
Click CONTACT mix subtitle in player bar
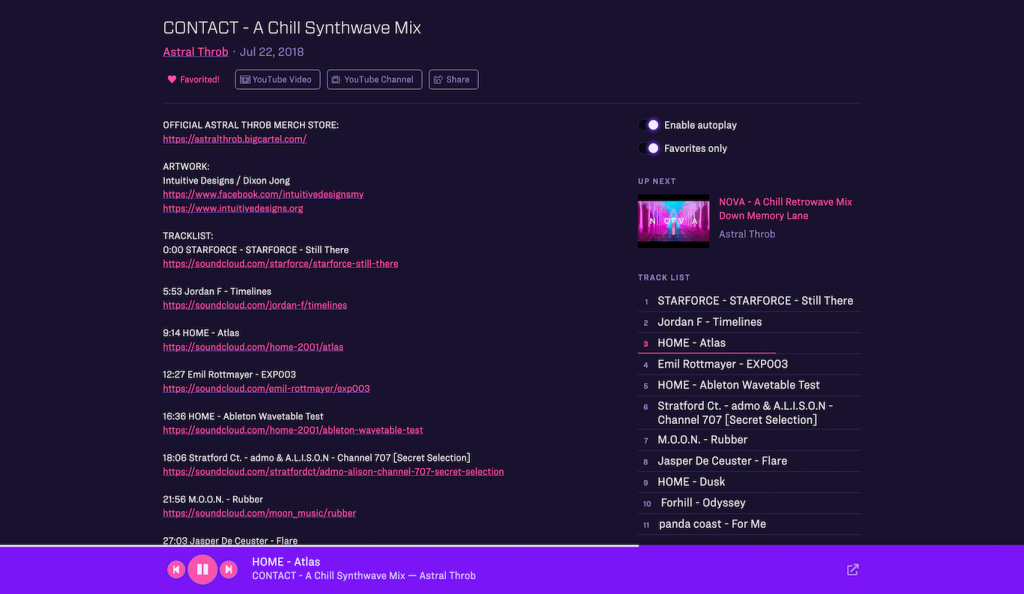(364, 576)
